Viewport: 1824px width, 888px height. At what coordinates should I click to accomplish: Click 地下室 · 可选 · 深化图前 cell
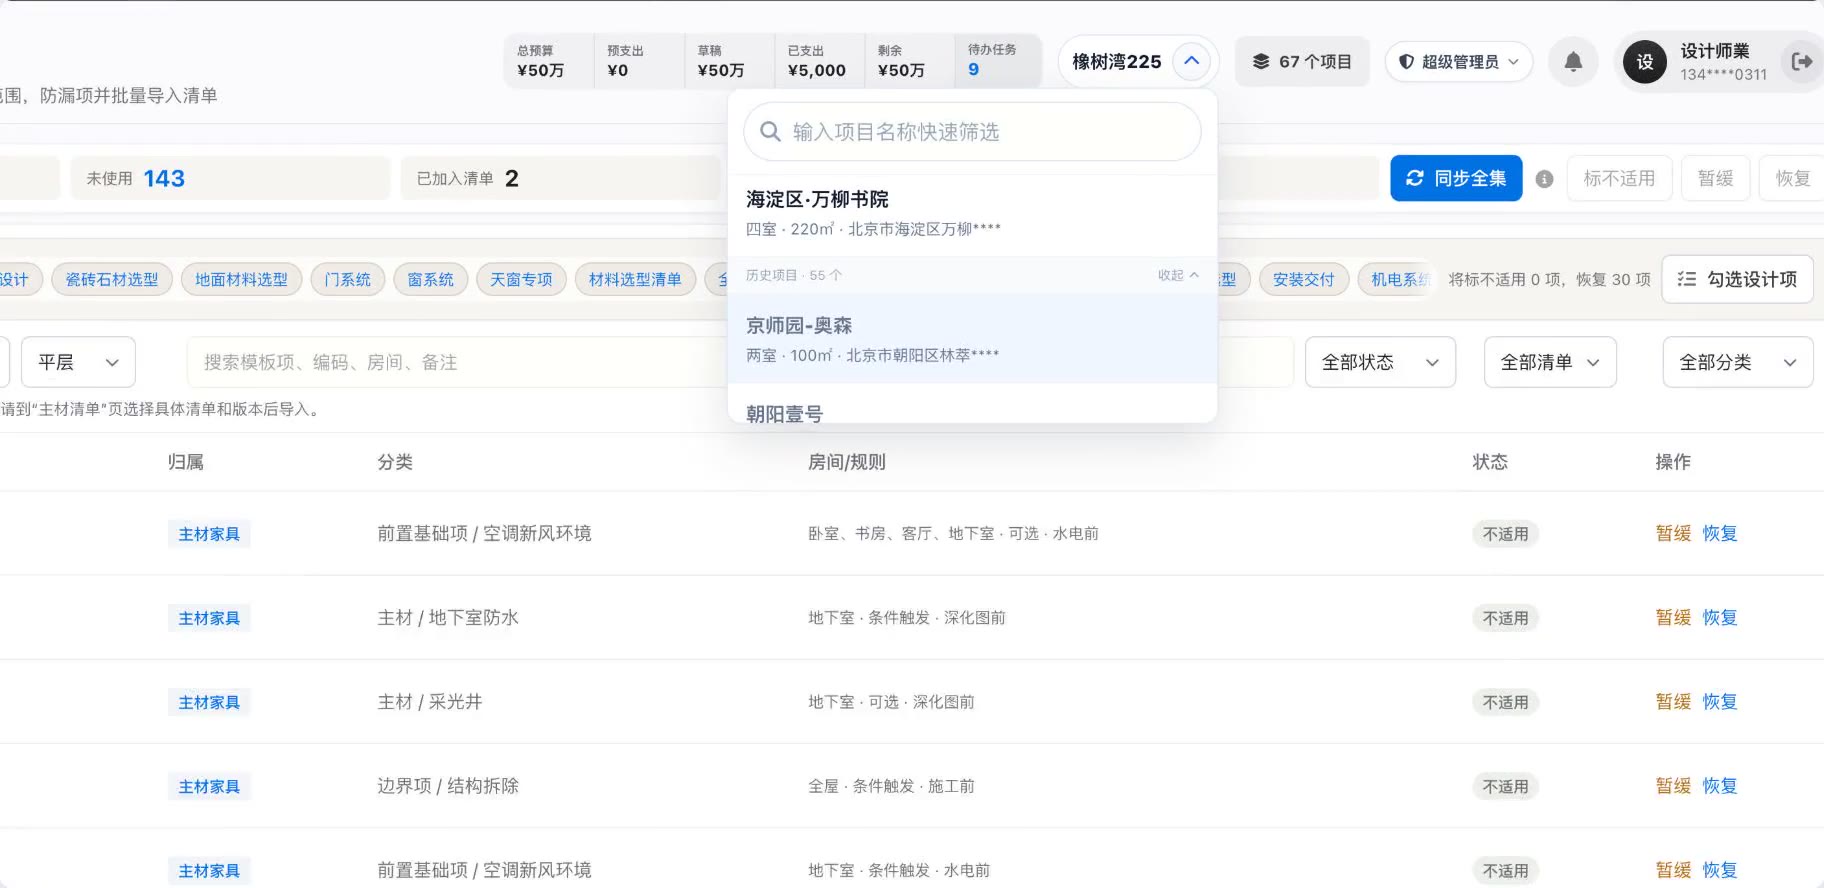[891, 702]
